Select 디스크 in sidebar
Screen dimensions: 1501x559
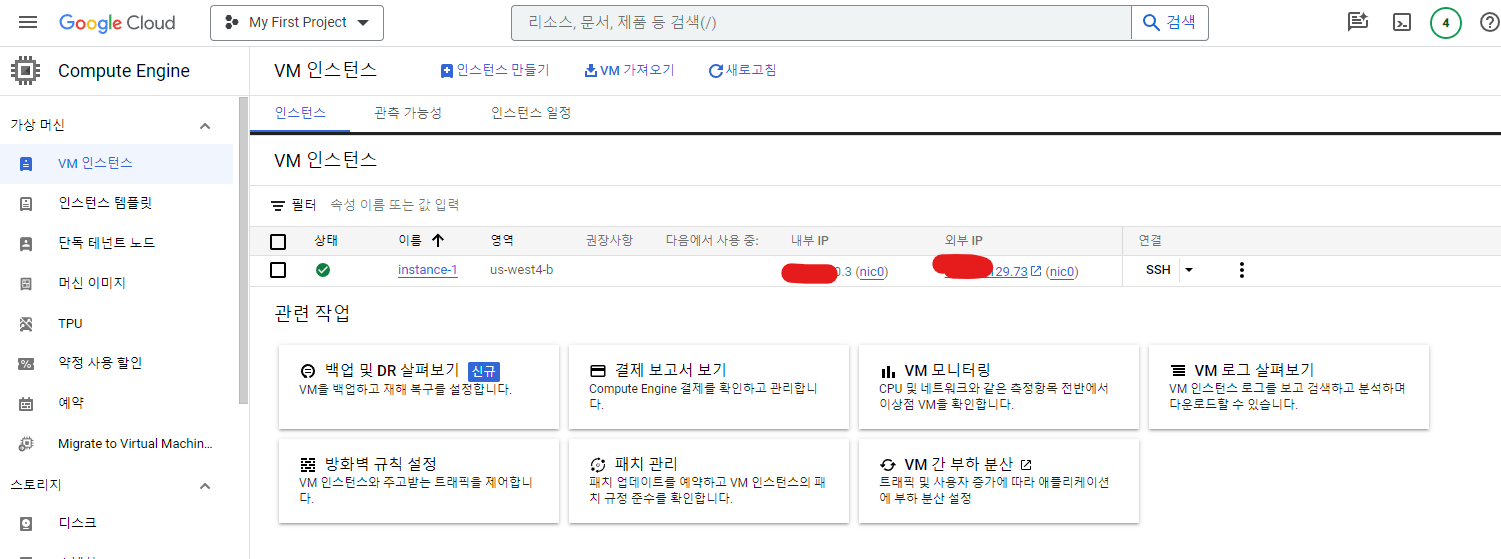[x=117, y=524]
